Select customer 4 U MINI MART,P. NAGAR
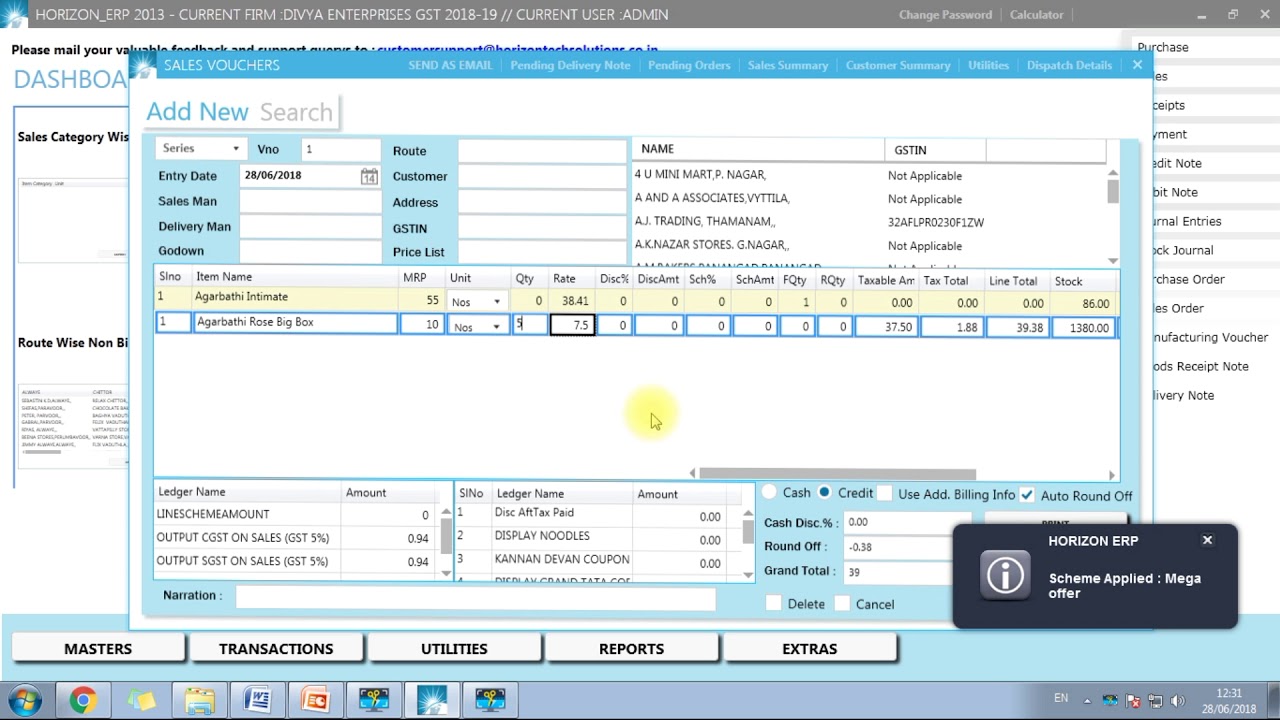Screen dimensions: 1280x720 click(x=700, y=175)
